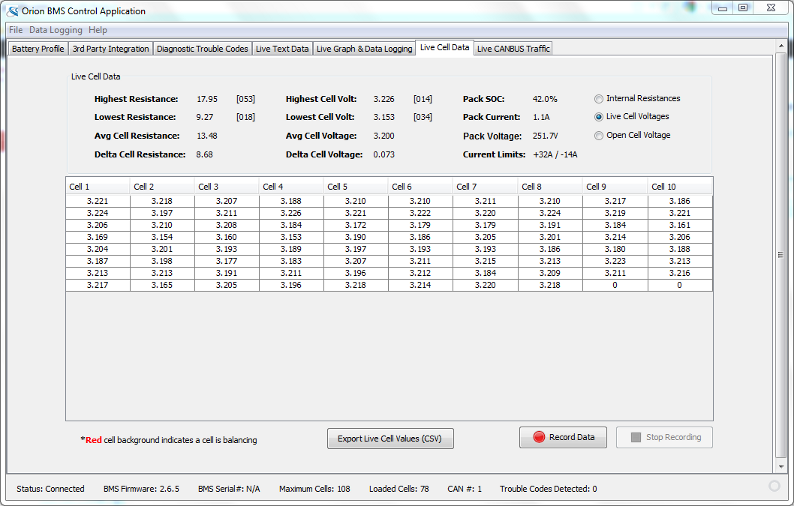Click the BMS Firmware: 2.6.5 status entry

pyautogui.click(x=141, y=489)
